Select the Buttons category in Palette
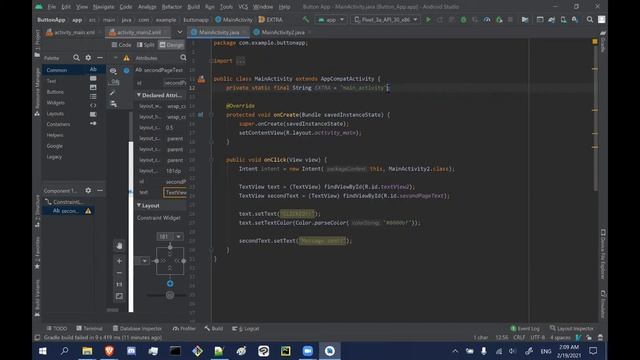Screen dimensions: 640x360 55,92
